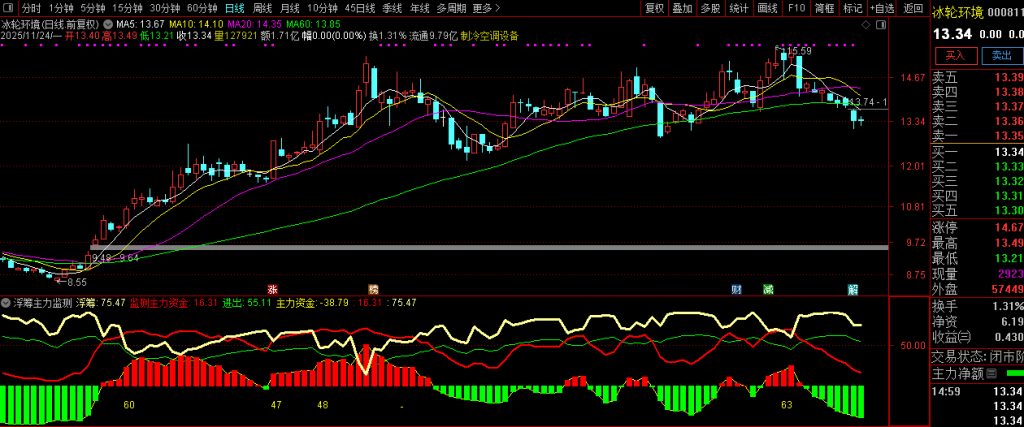
Task: Open the 画线 drawing tools
Action: click(767, 8)
